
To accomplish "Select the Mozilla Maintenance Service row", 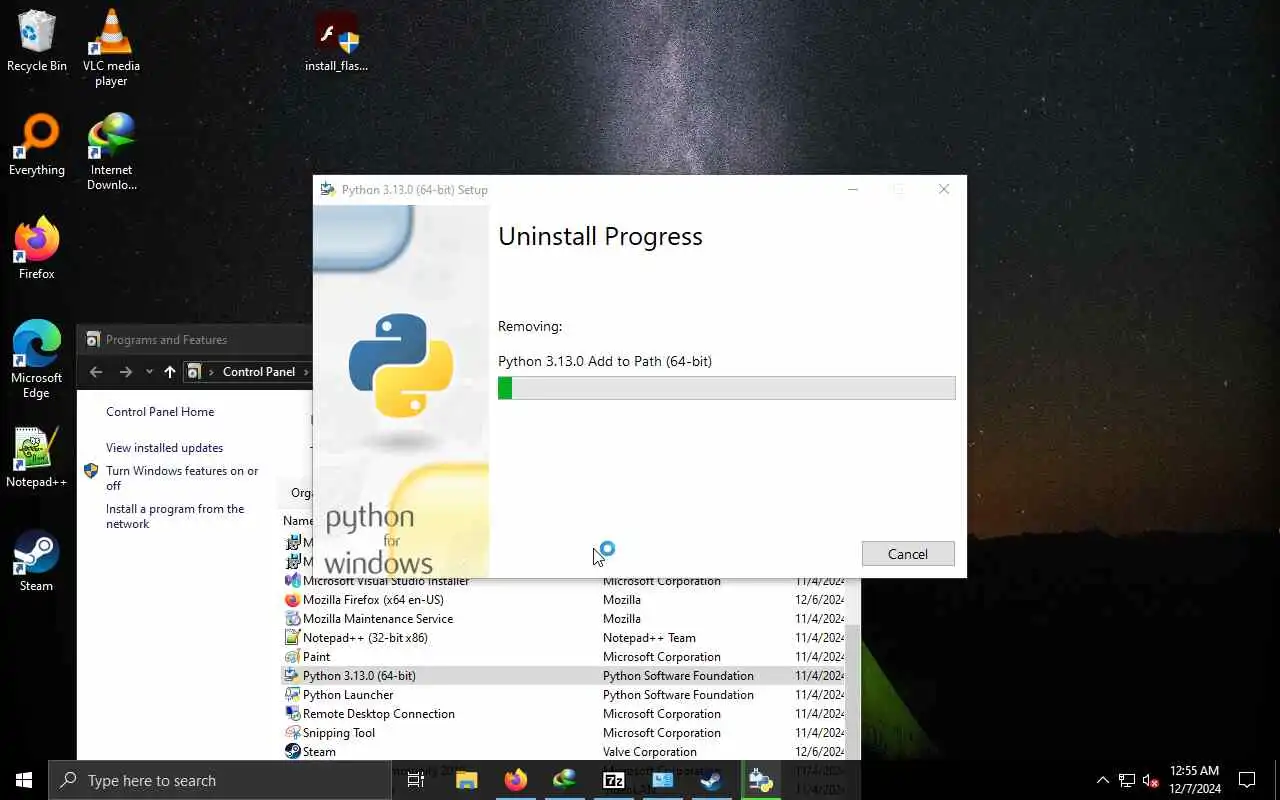I will 565,619.
